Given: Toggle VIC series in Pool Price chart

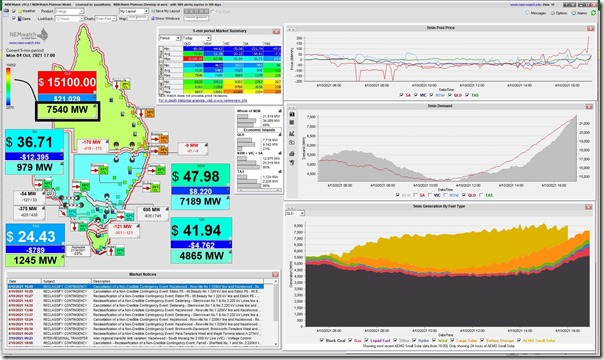Looking at the screenshot, I should [x=416, y=95].
